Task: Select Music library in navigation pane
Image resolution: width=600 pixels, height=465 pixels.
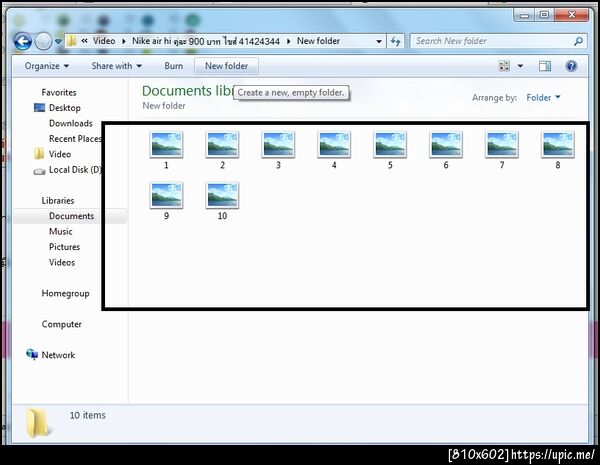Action: 60,231
